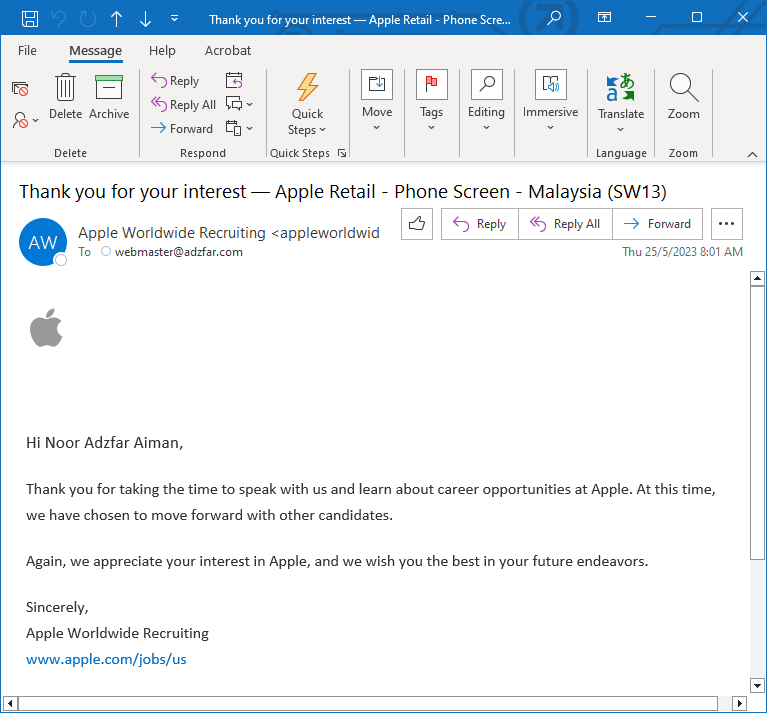Expand the Move dropdown

point(377,101)
